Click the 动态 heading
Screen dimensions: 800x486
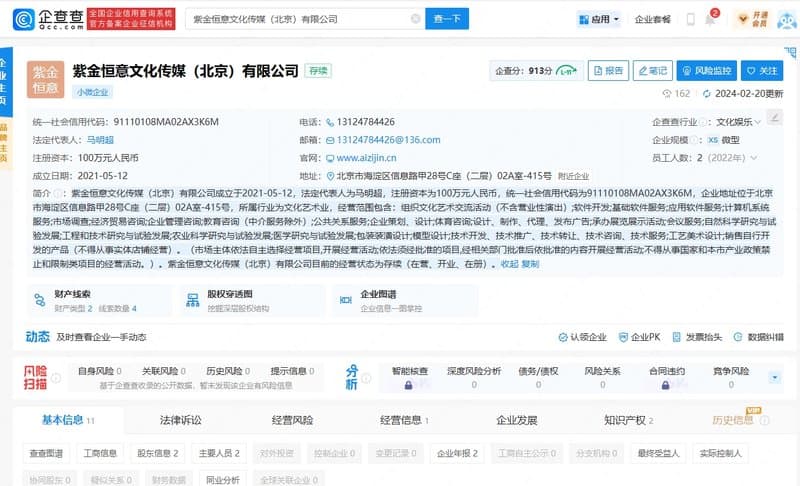pos(38,337)
